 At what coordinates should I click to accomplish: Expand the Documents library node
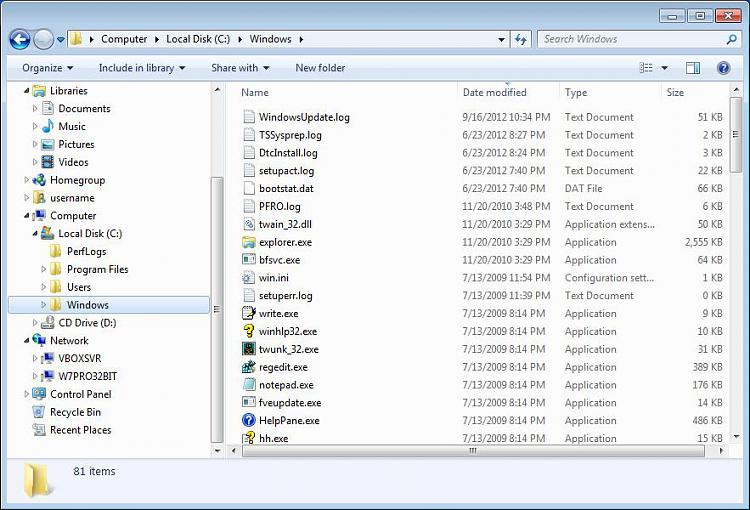[x=34, y=109]
